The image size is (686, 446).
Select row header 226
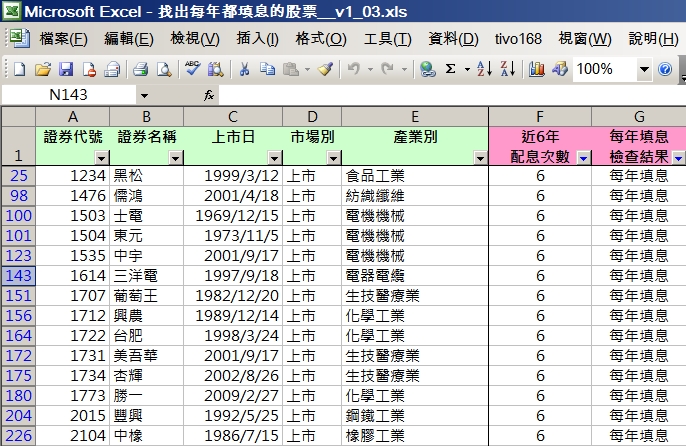point(18,436)
